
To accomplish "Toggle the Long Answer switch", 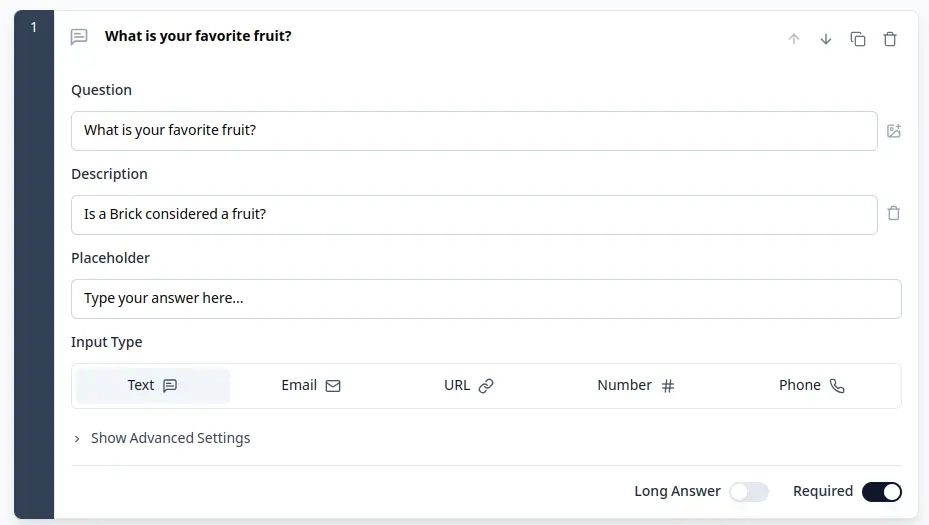I will [x=749, y=492].
